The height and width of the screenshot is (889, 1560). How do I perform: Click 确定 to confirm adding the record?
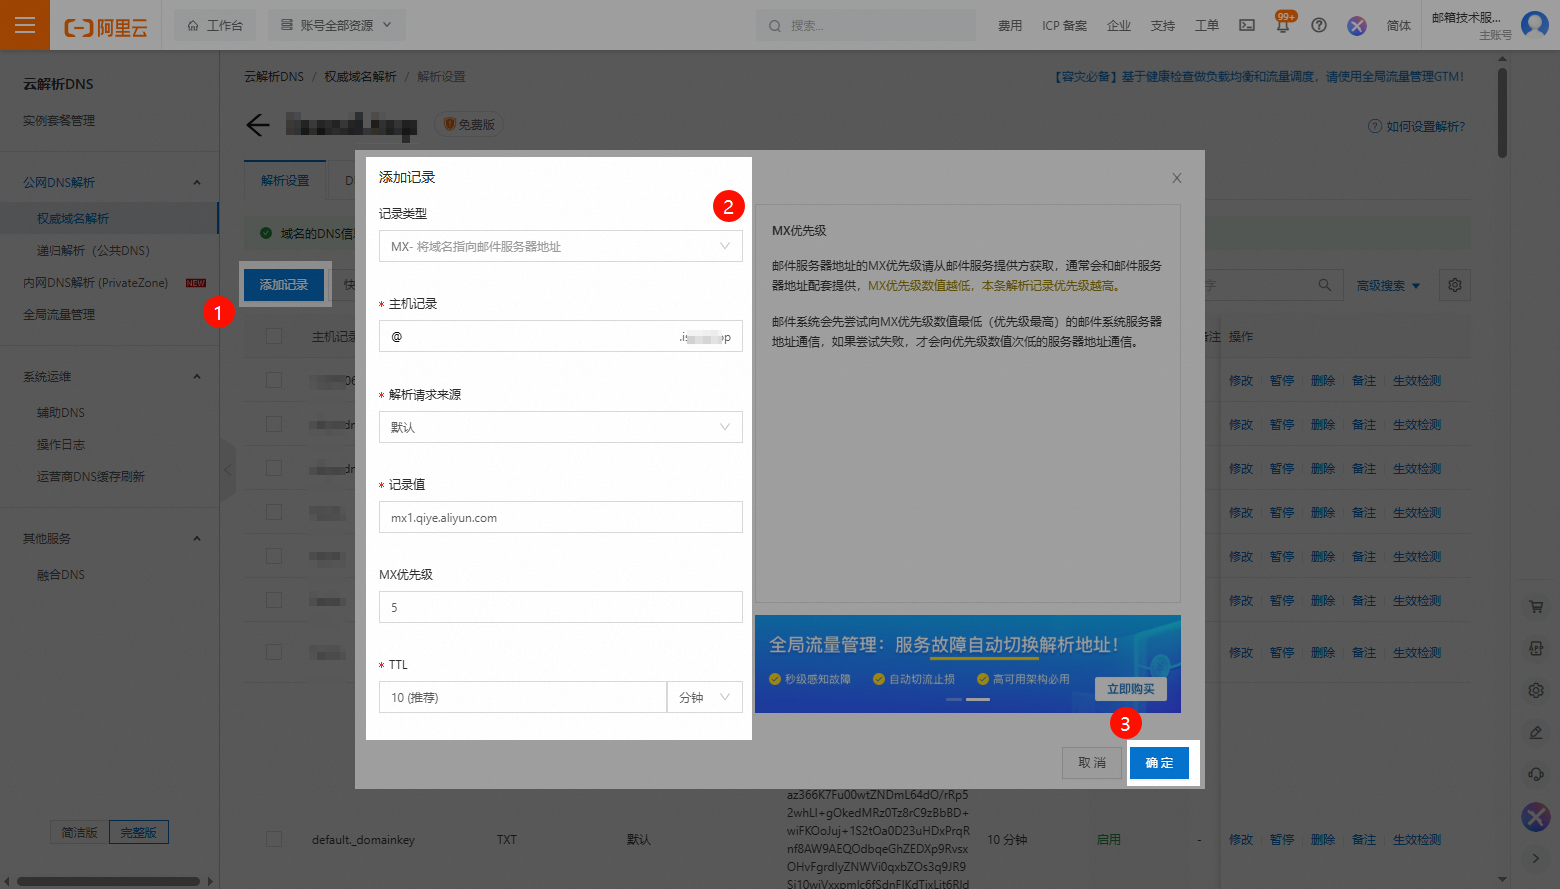point(1159,762)
